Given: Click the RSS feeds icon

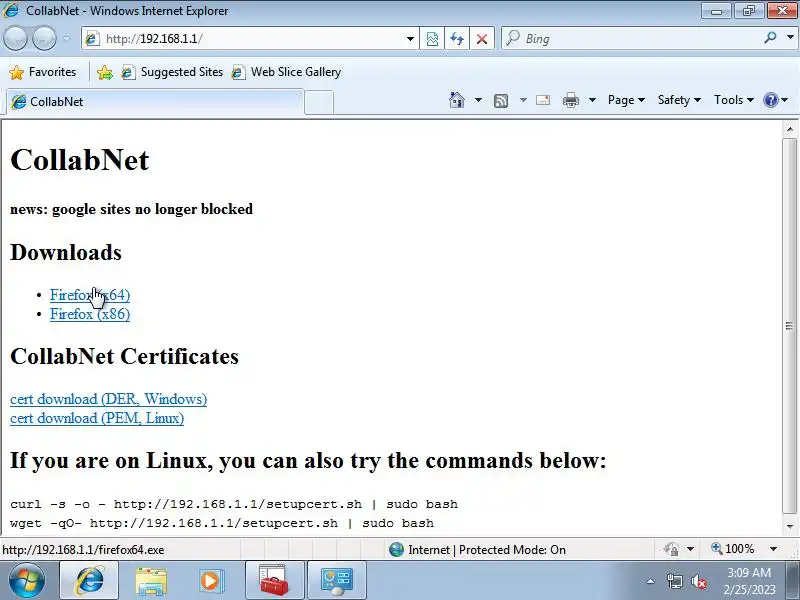Looking at the screenshot, I should [x=501, y=101].
